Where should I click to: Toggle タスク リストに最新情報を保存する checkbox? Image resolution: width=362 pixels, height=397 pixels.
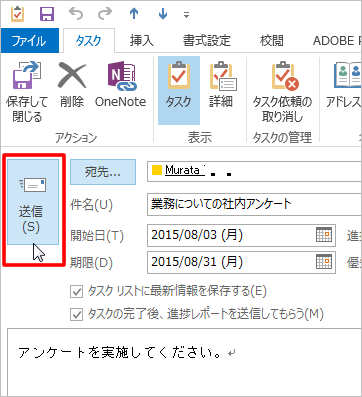click(x=77, y=292)
